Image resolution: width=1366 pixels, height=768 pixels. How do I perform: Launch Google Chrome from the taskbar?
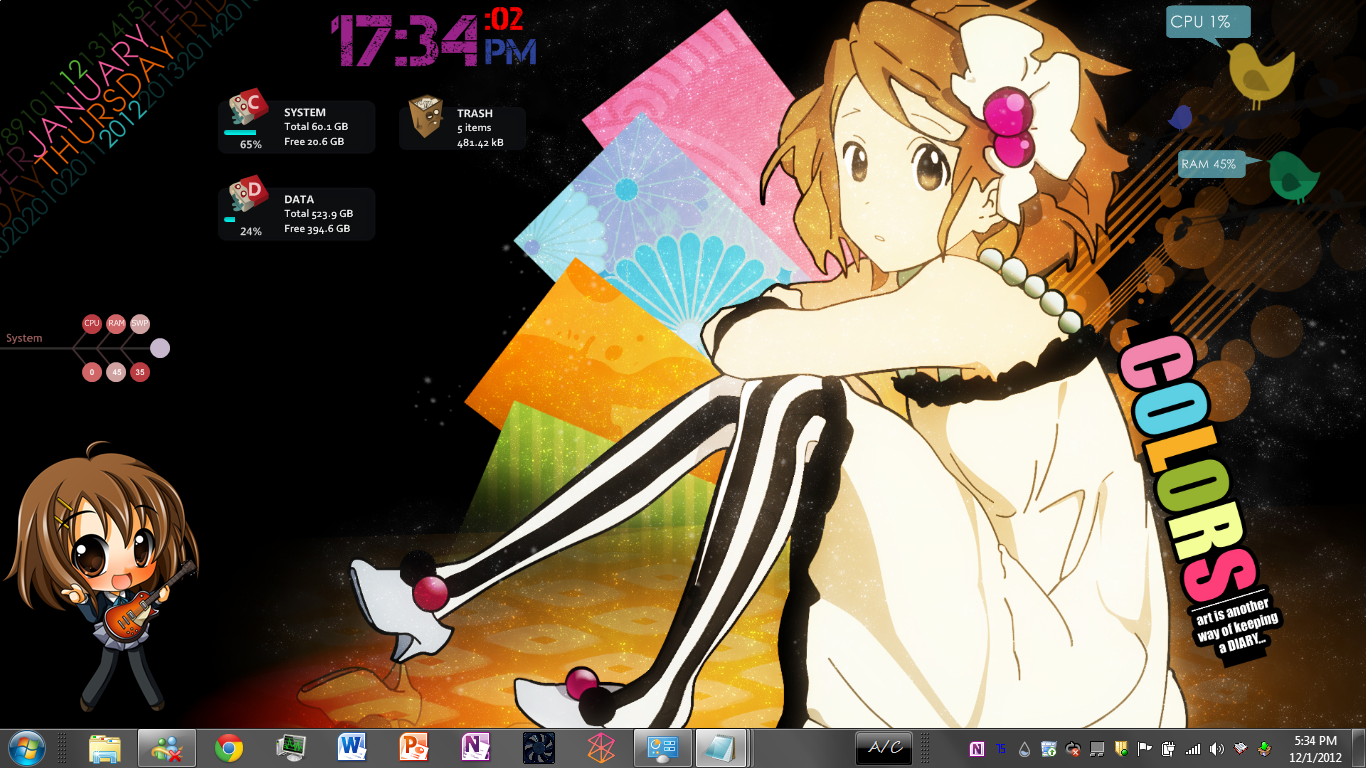[x=229, y=748]
